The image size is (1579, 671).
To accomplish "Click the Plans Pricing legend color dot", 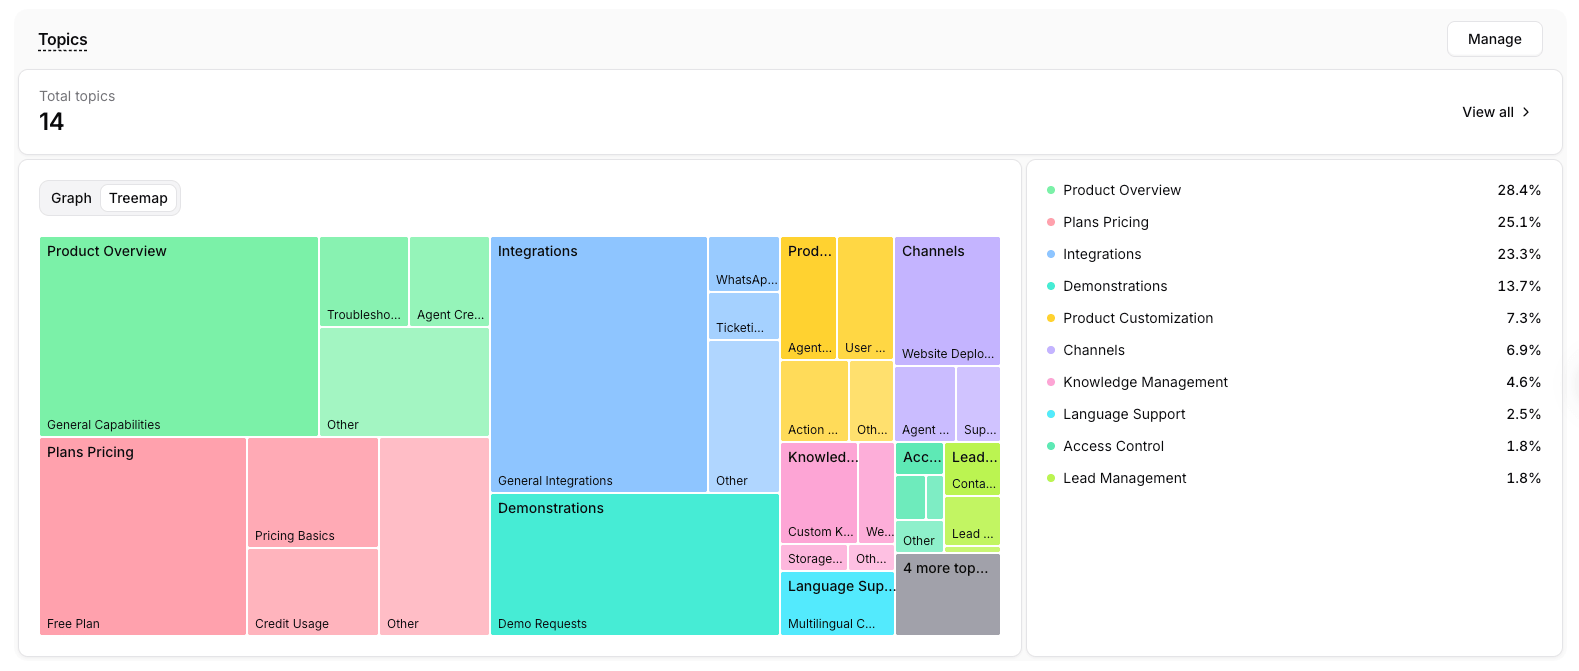I will coord(1051,222).
